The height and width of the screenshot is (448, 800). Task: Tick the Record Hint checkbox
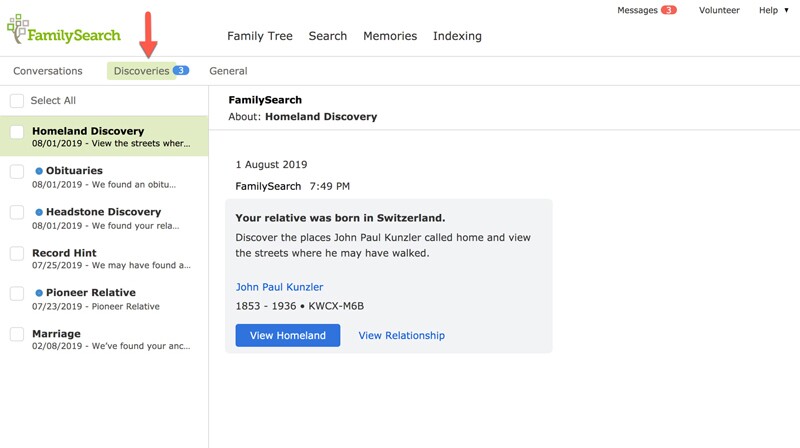click(17, 254)
